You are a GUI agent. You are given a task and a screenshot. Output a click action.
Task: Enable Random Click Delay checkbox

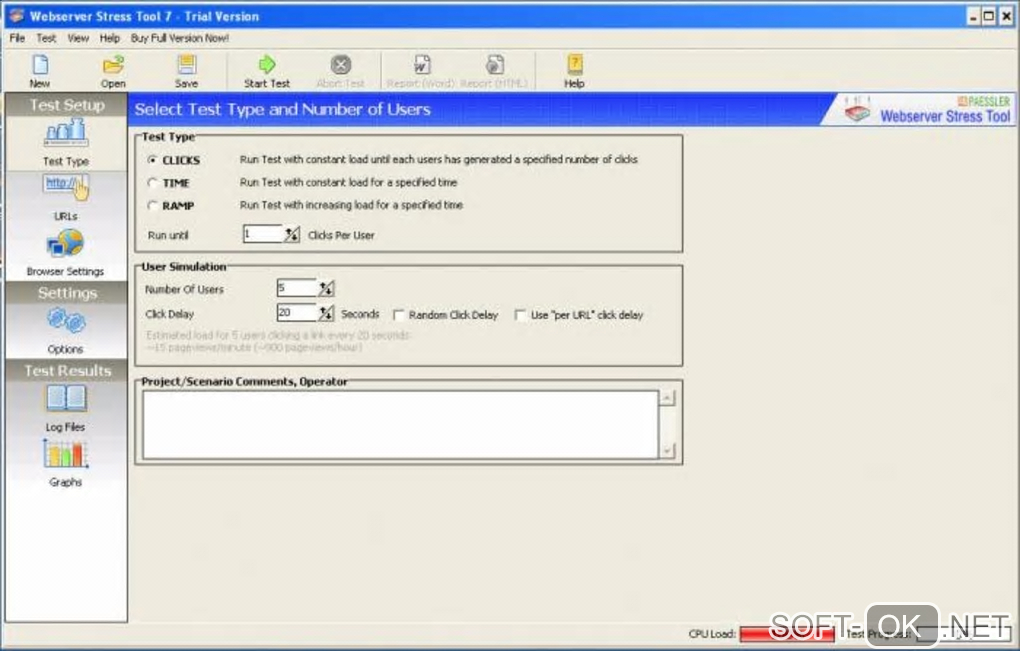tap(398, 315)
